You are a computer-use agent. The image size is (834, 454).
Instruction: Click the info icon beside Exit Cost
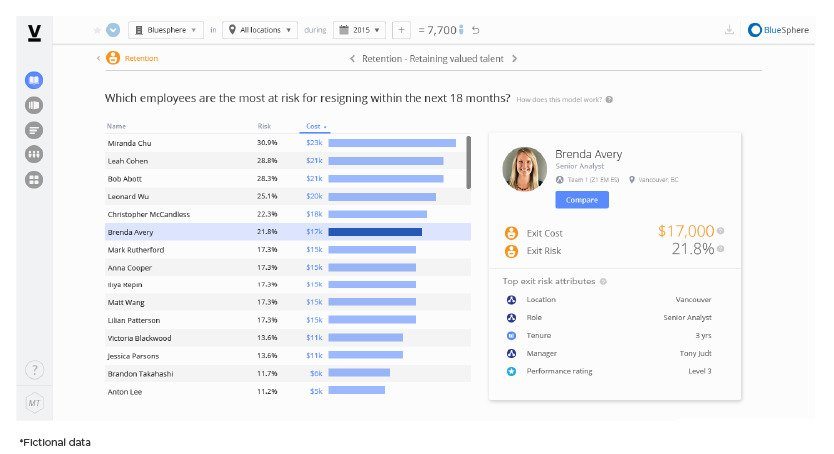720,231
